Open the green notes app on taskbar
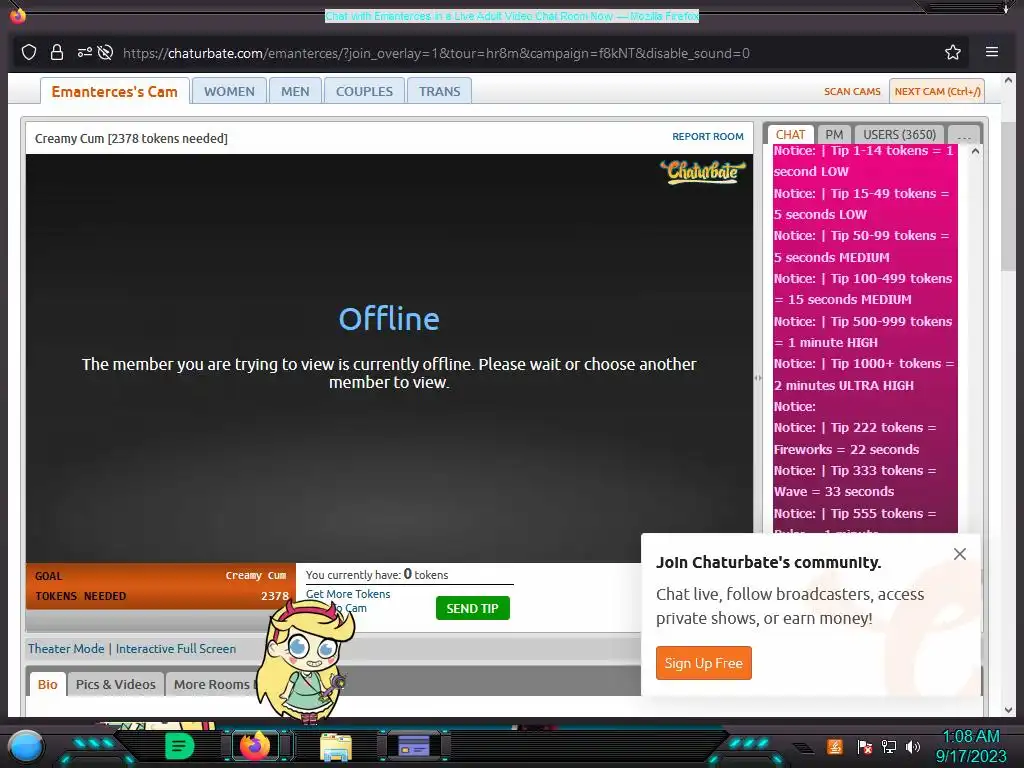This screenshot has width=1024, height=768. [180, 746]
